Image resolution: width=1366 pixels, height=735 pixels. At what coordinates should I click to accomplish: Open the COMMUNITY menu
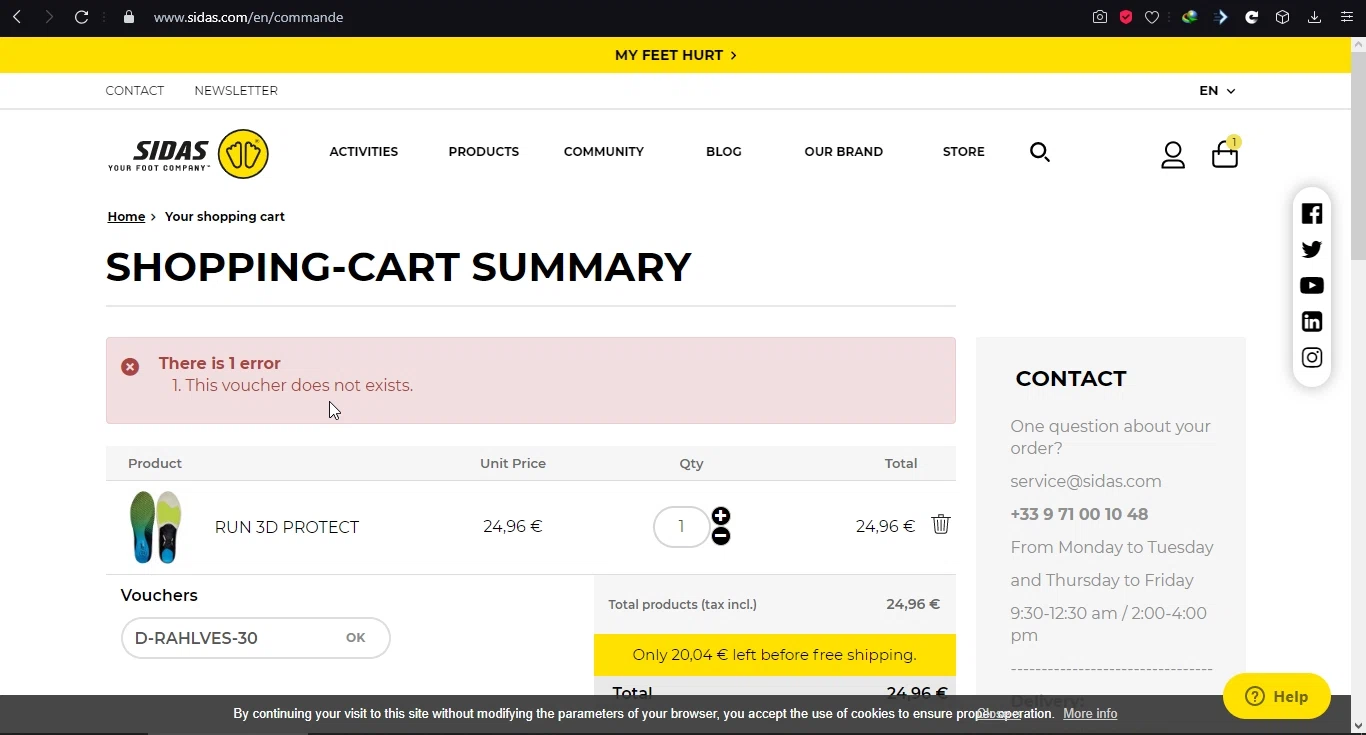604,152
